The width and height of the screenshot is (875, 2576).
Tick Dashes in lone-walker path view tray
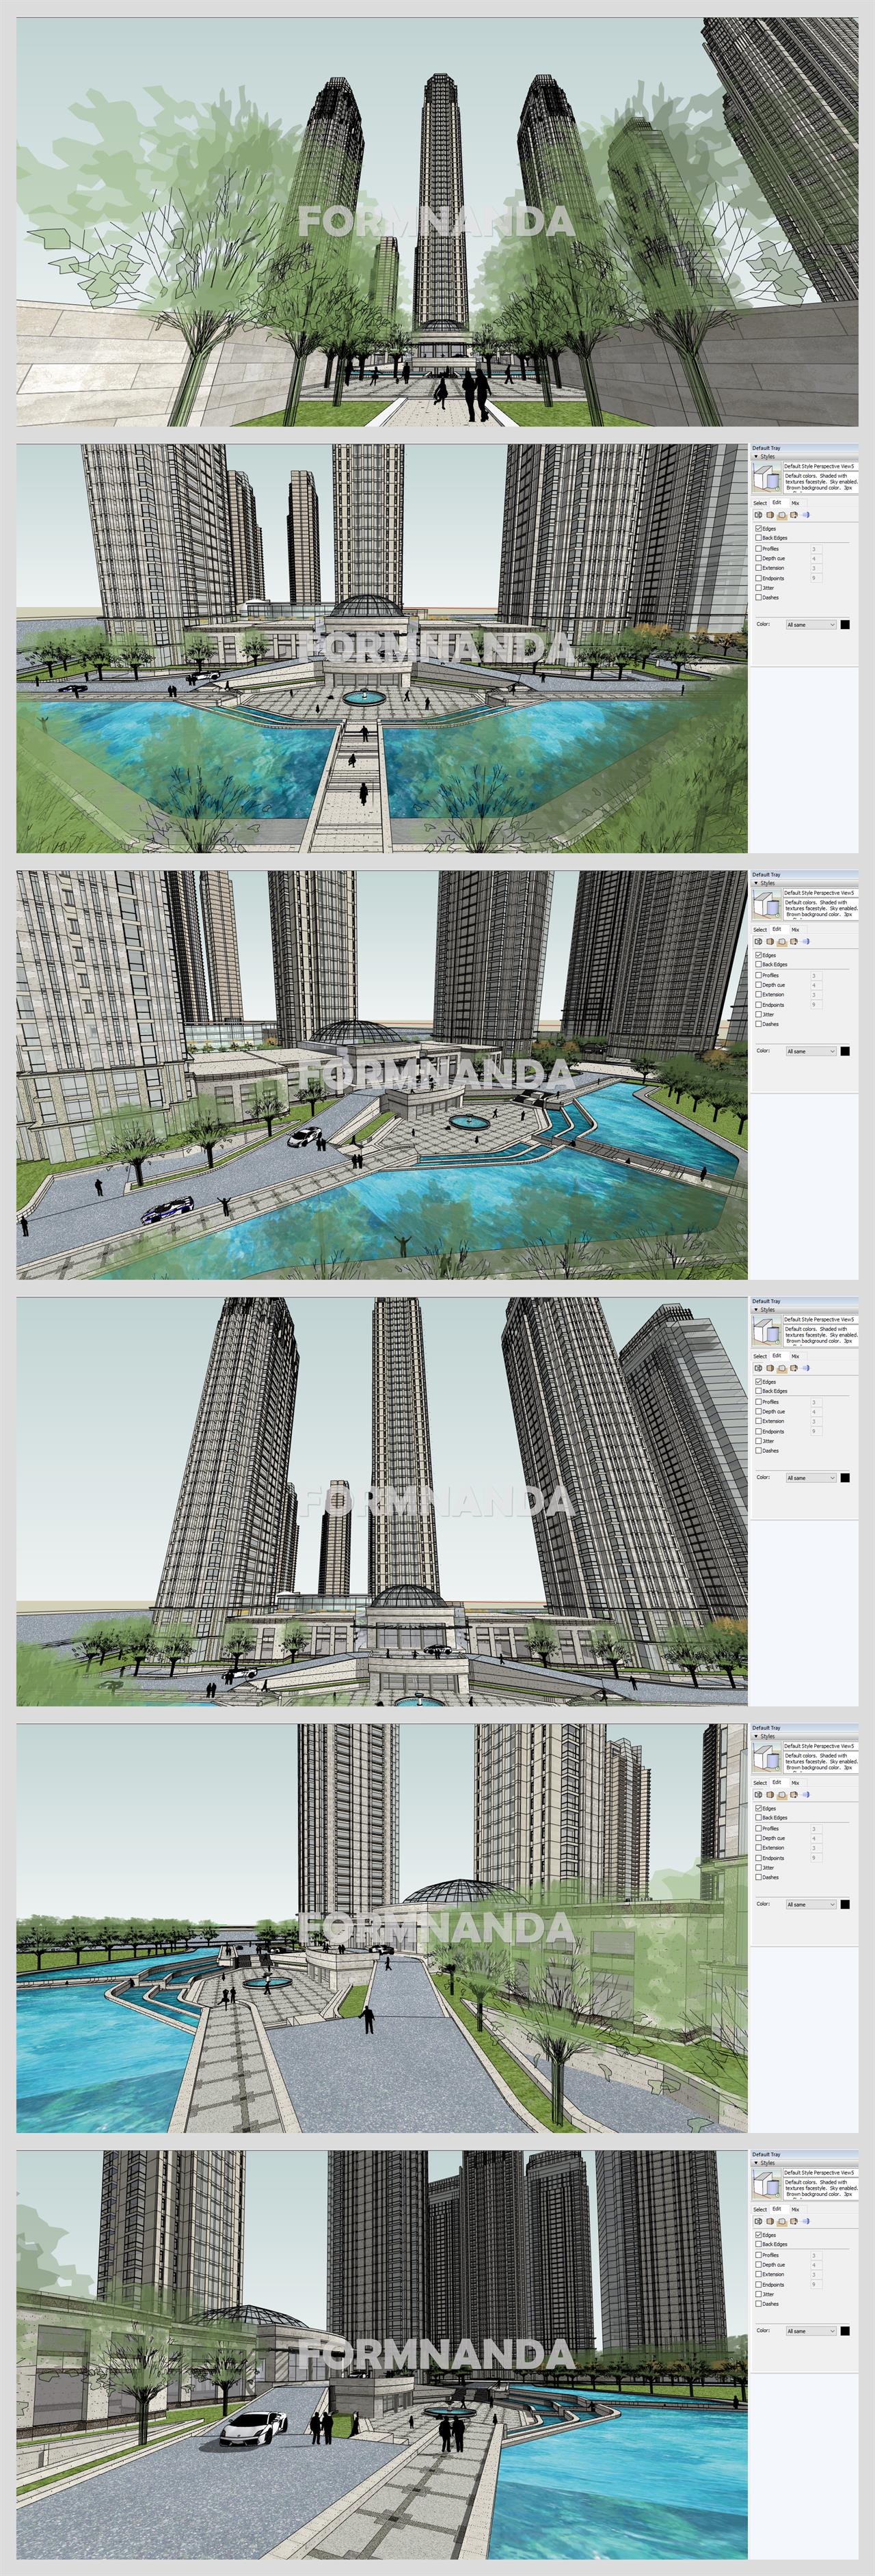(758, 1878)
